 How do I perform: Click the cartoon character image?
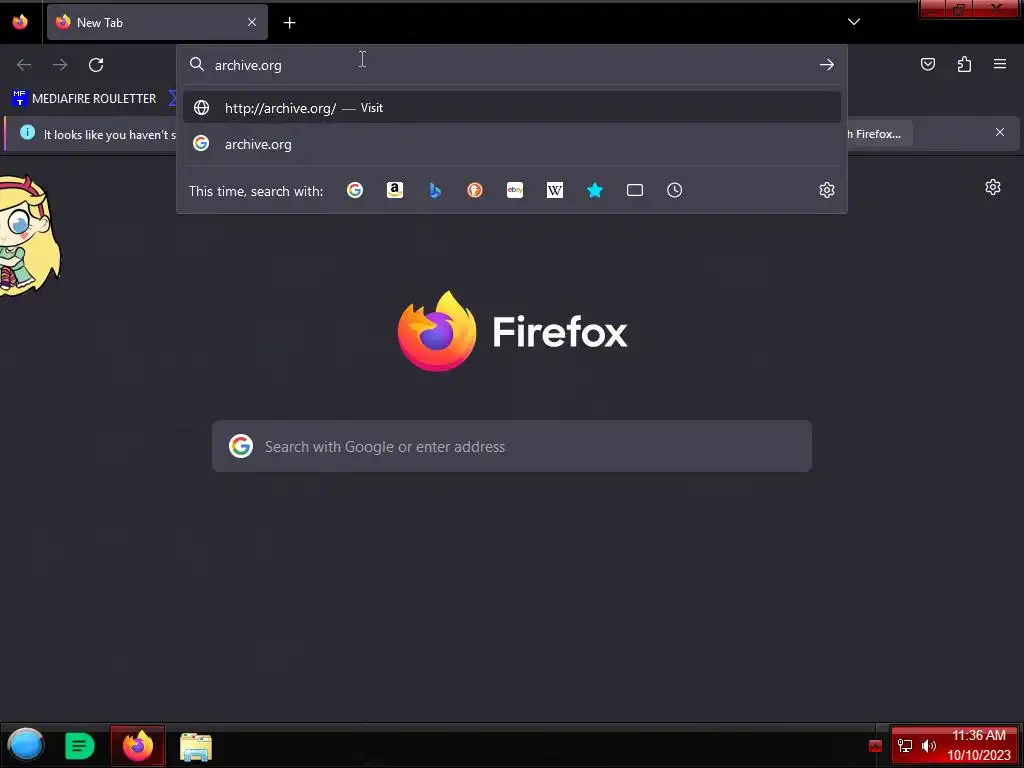pos(29,236)
